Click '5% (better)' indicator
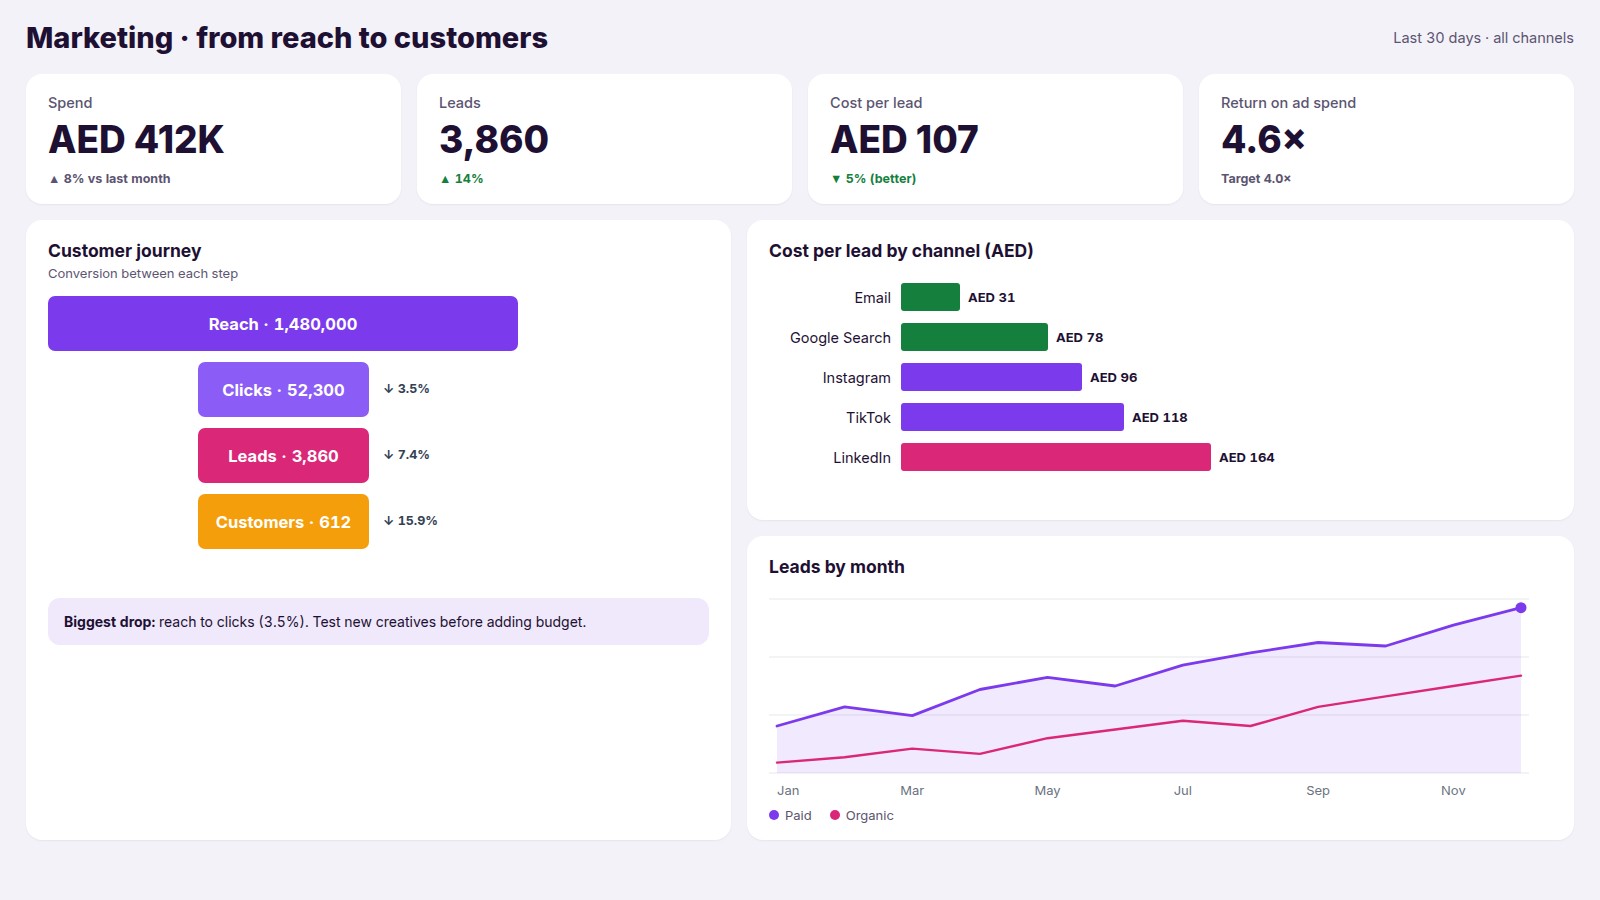Viewport: 1600px width, 900px height. [873, 179]
